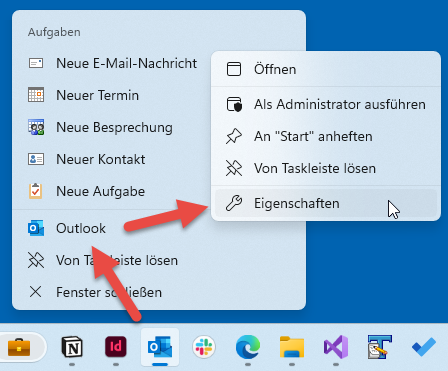448x371 pixels.
Task: Open Microsoft Edge from the taskbar
Action: tap(248, 347)
